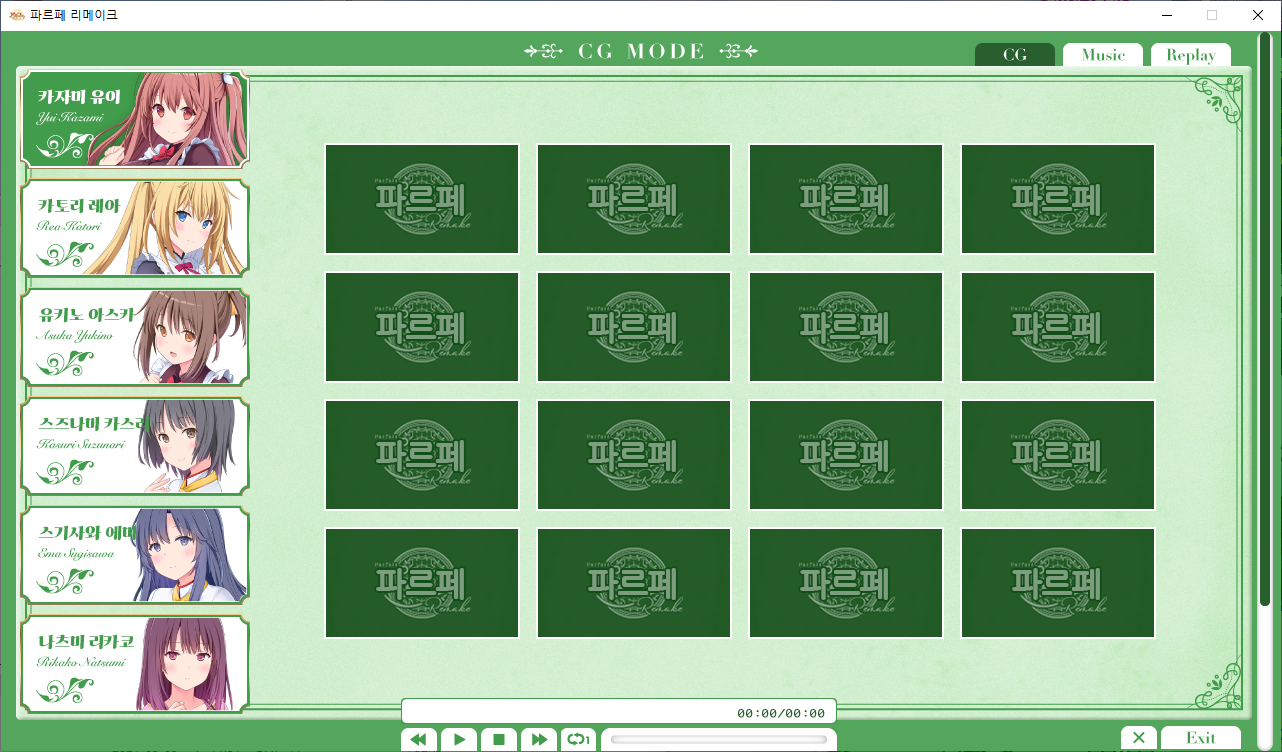The height and width of the screenshot is (752, 1282).
Task: Open first CG thumbnail in third row
Action: click(x=422, y=455)
